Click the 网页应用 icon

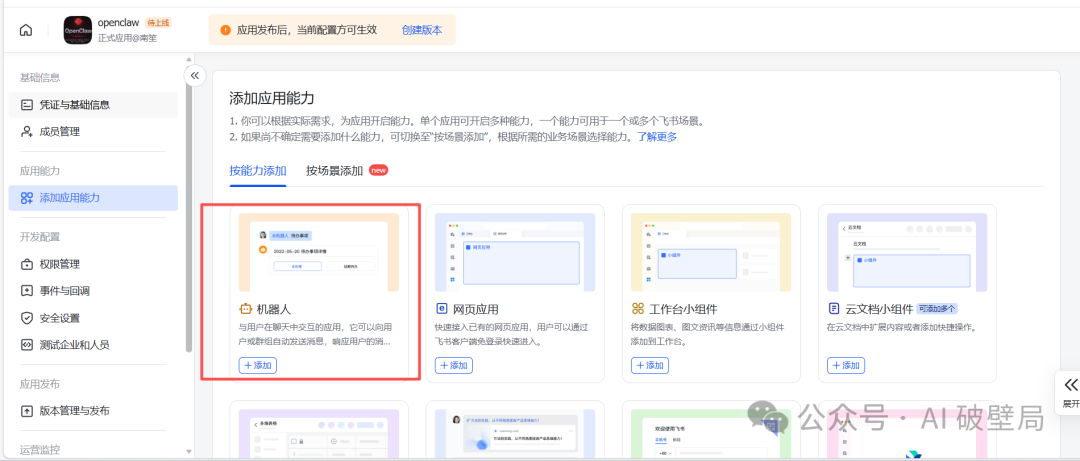click(442, 309)
